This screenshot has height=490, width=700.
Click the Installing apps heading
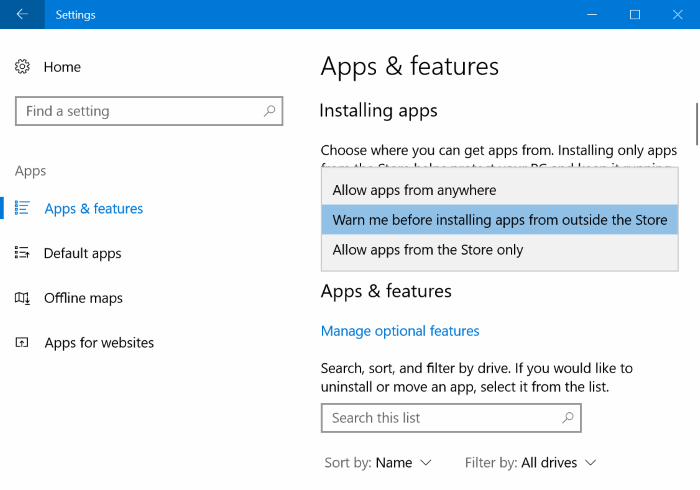379,110
